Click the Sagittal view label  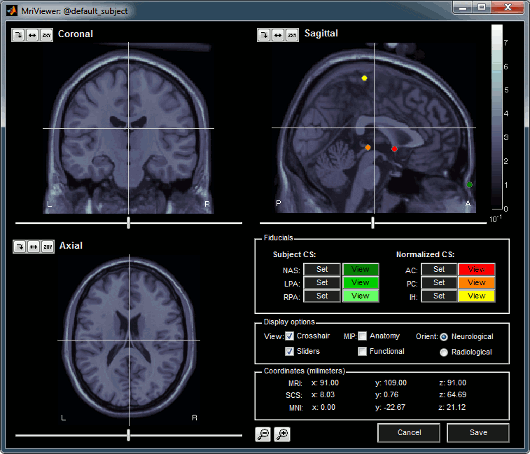(321, 33)
